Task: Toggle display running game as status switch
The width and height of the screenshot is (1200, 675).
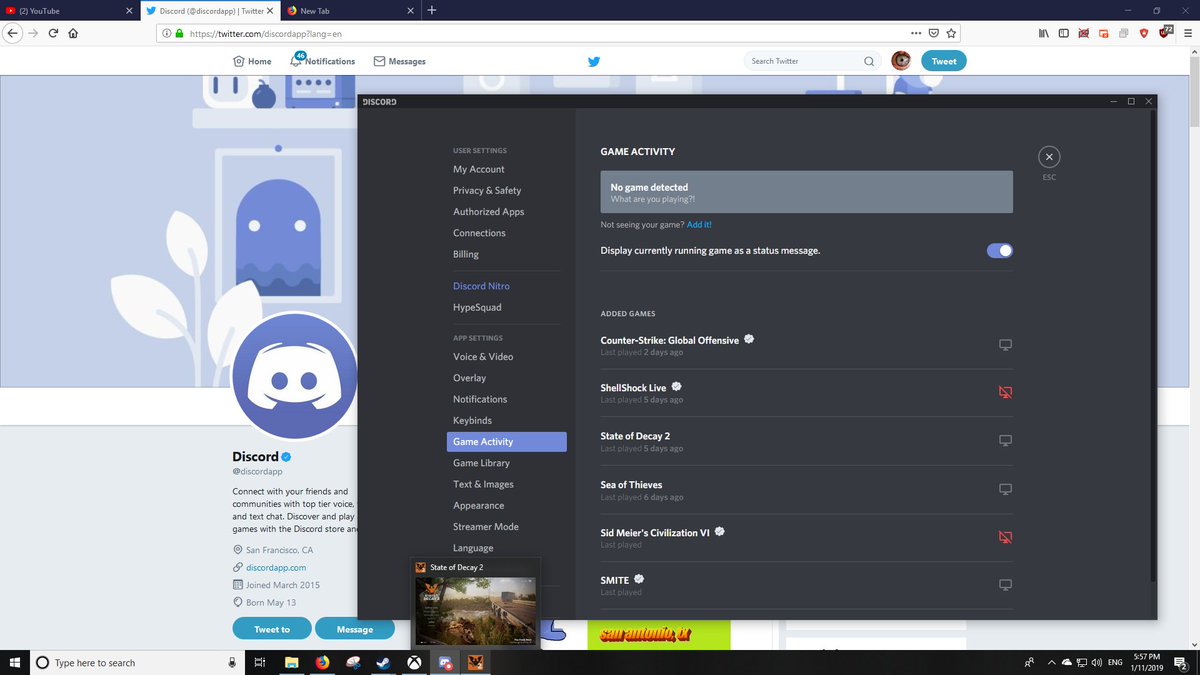Action: (x=999, y=250)
